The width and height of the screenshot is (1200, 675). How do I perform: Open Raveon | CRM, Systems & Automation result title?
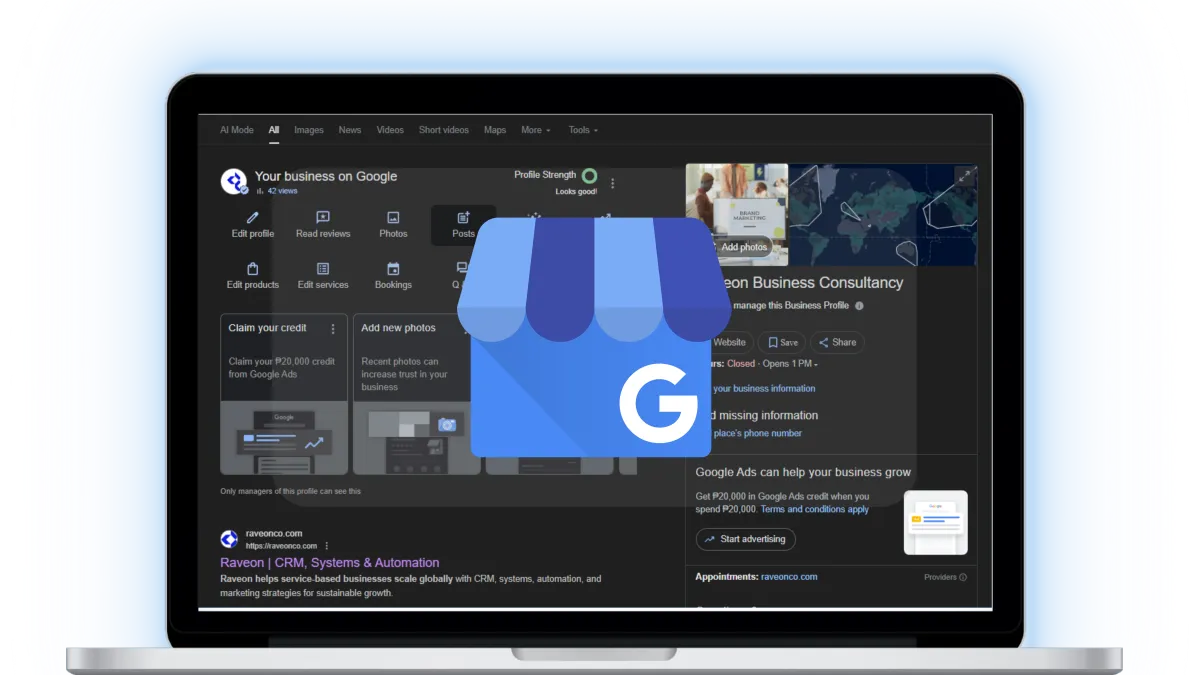click(x=330, y=563)
